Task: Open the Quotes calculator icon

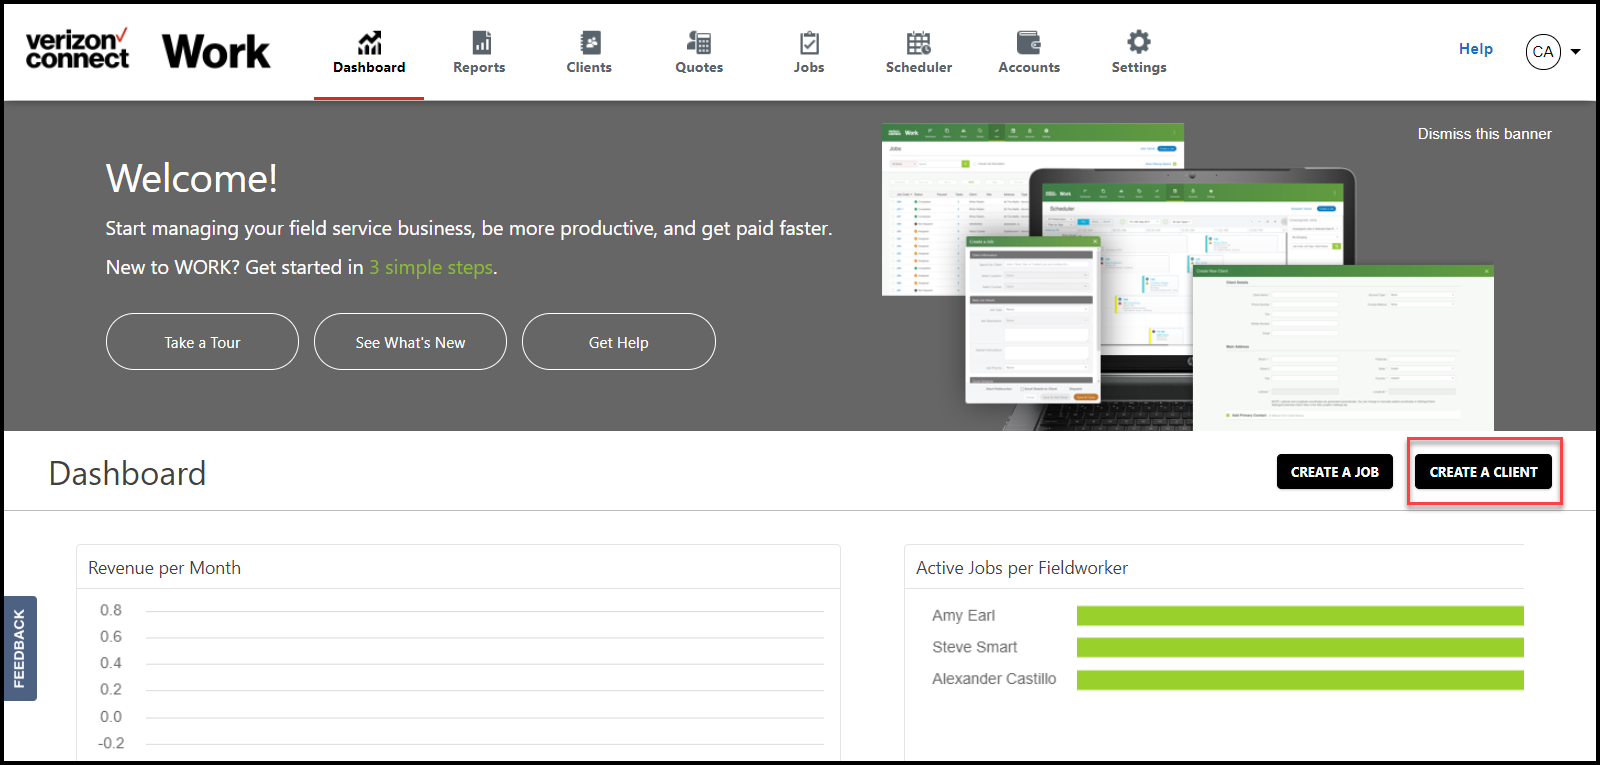Action: tap(699, 42)
